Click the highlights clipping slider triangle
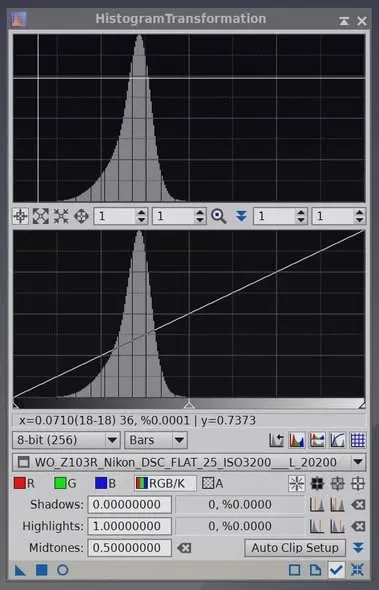Screen dimensions: 379x590 pos(362,405)
